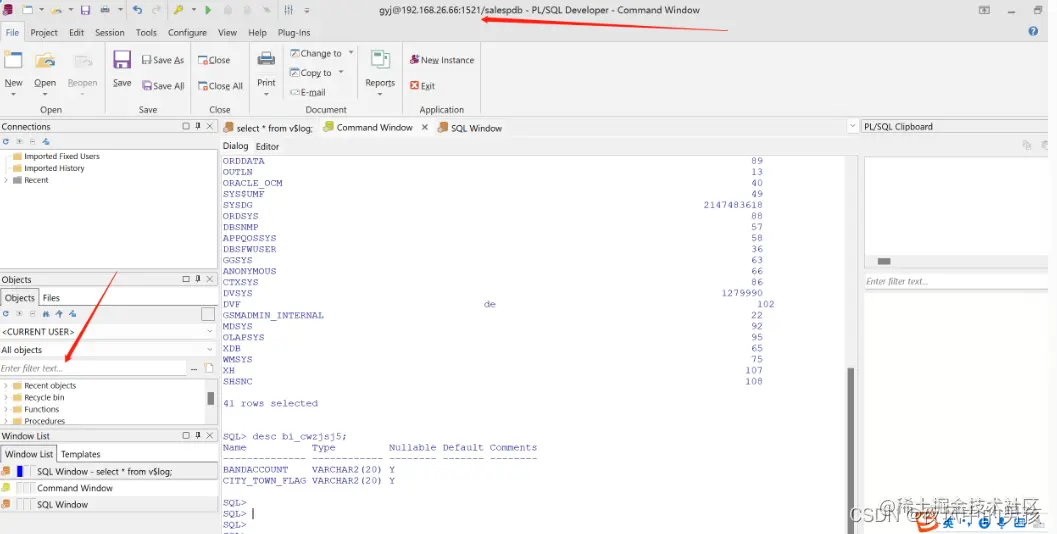1057x534 pixels.
Task: Click the Exit button
Action: point(422,86)
